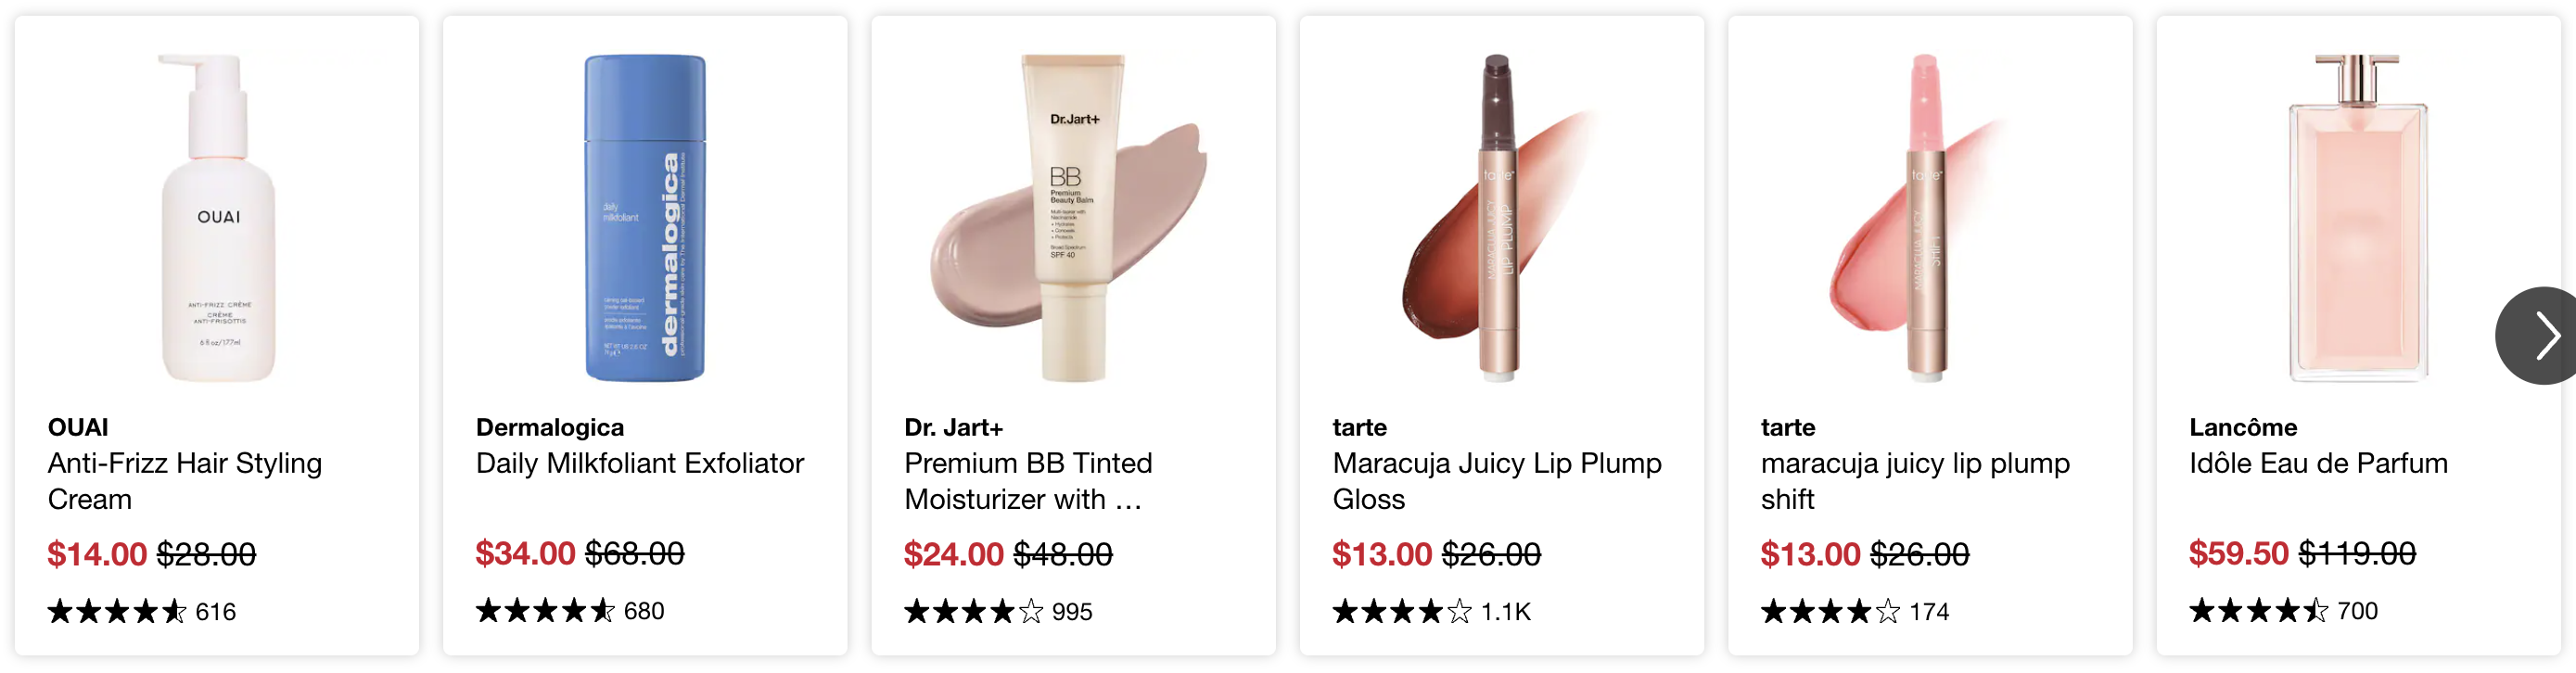Open maracuja juicy lip plump shift link
The width and height of the screenshot is (2576, 673).
tap(1915, 481)
